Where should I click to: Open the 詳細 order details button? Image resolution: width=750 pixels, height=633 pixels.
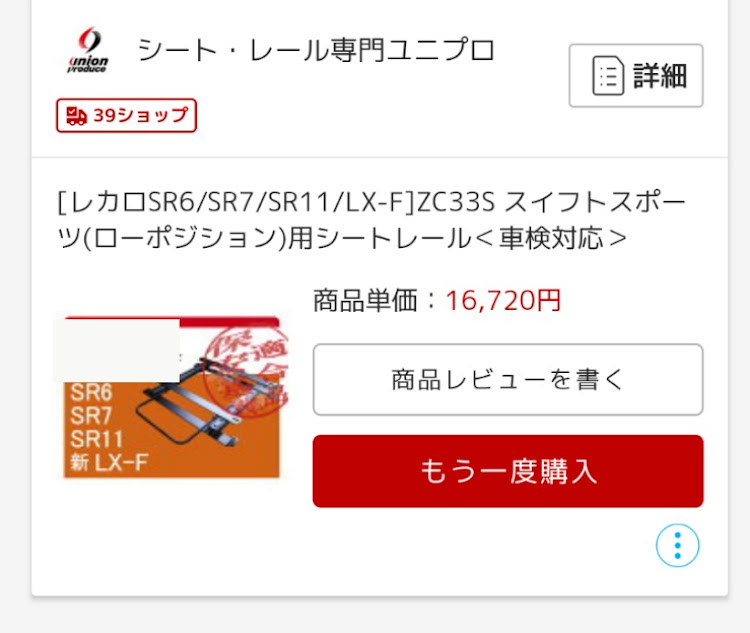[x=636, y=76]
